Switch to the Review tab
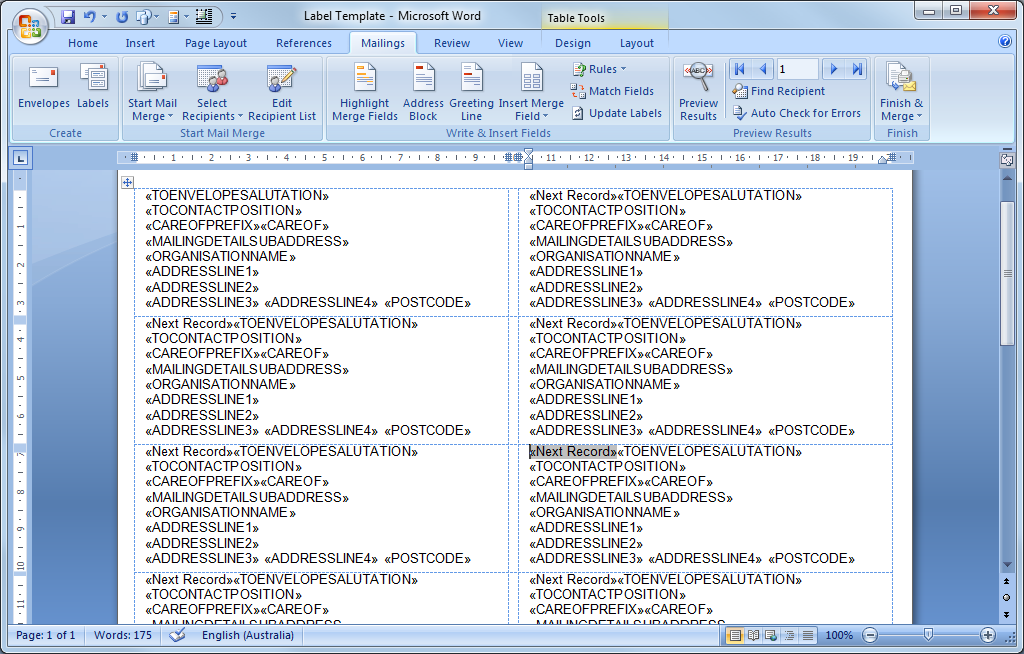The image size is (1024, 654). click(452, 43)
